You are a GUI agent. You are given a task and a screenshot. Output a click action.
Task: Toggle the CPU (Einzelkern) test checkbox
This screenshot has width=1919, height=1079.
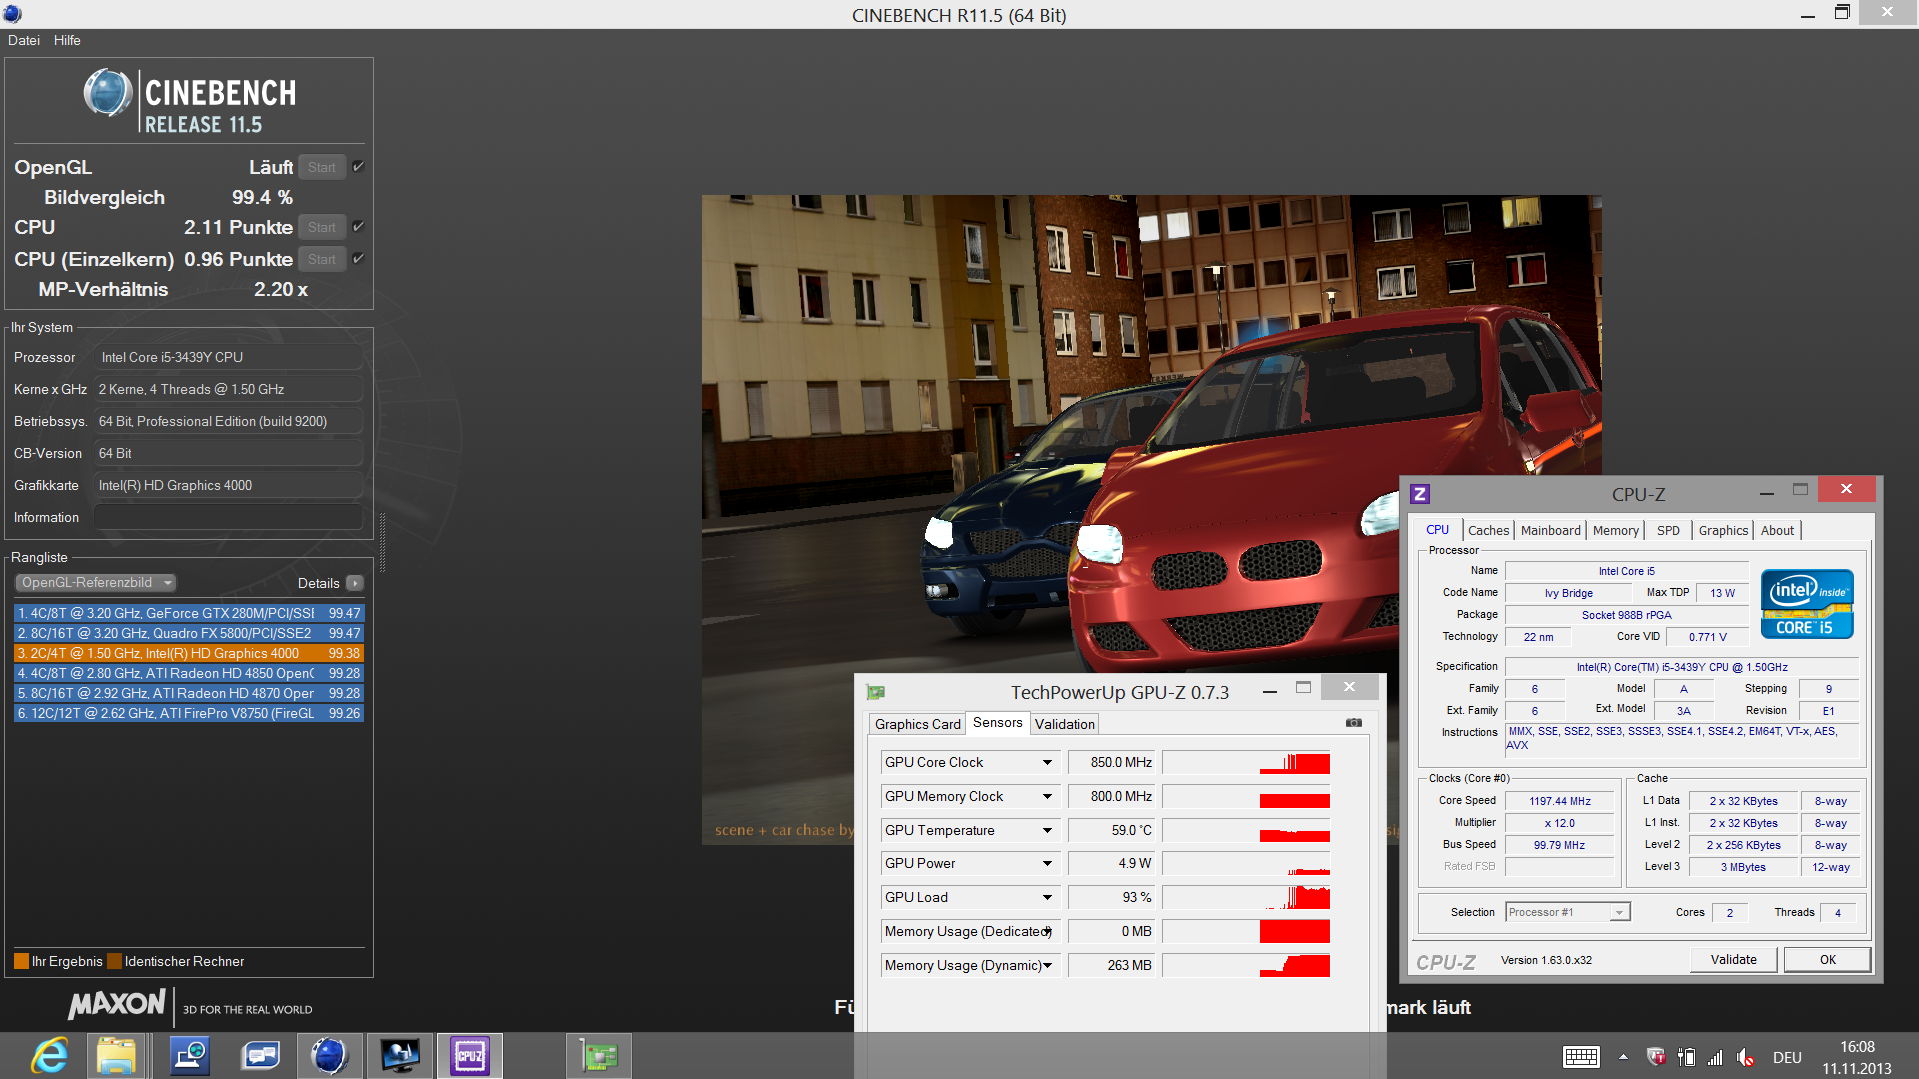(x=358, y=259)
